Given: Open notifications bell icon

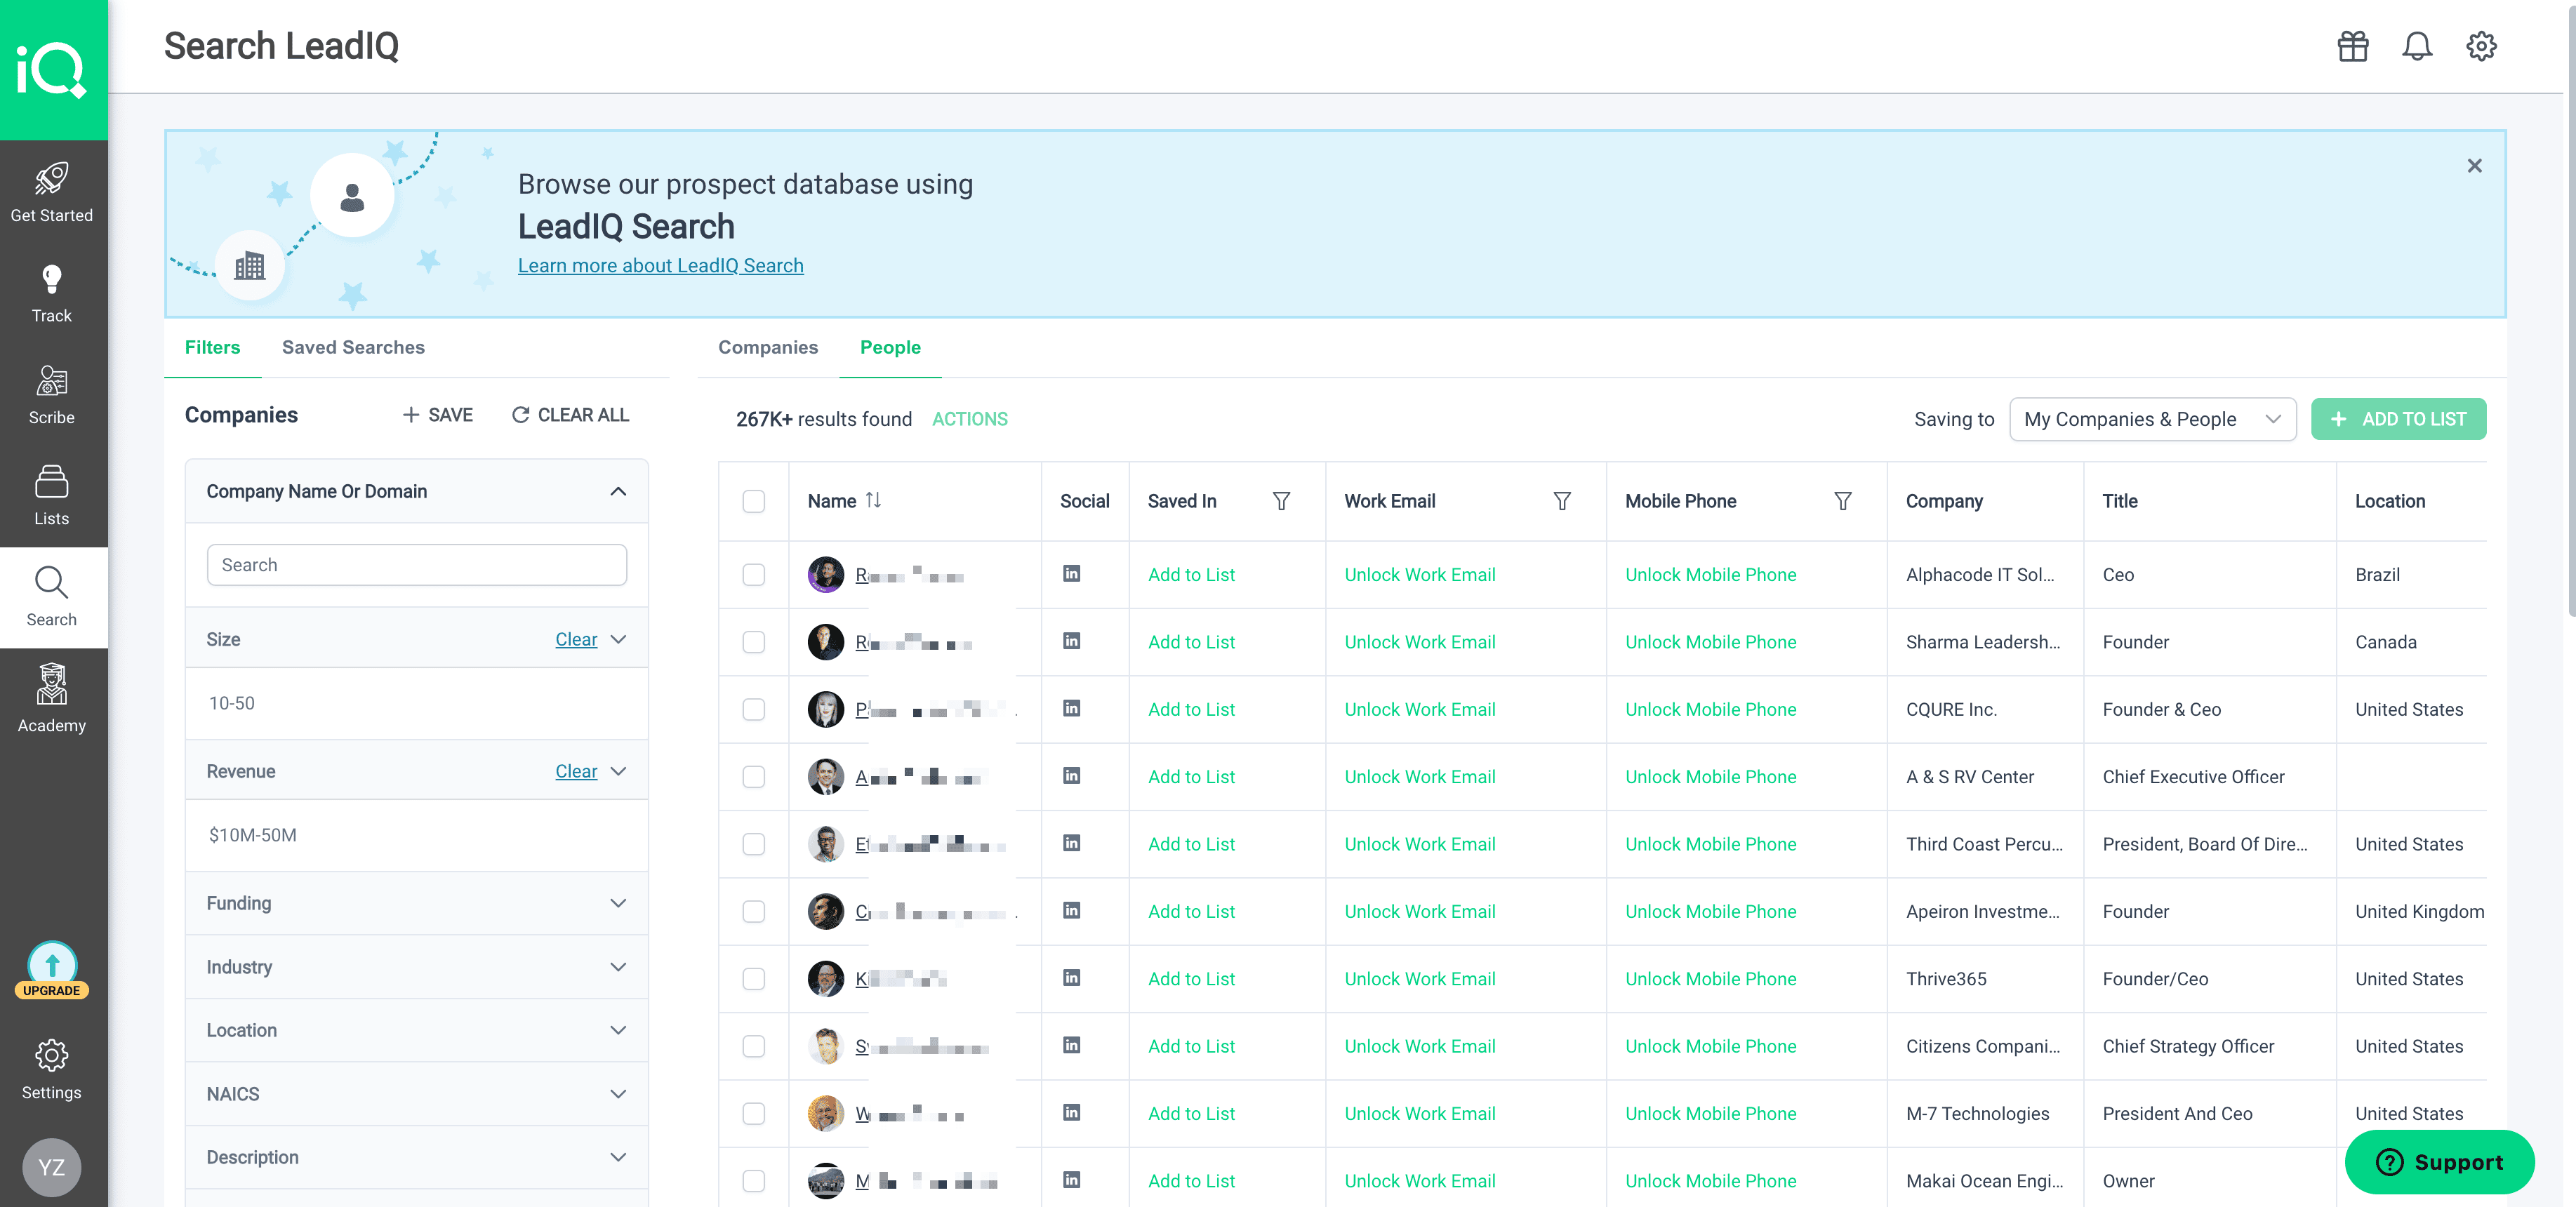Looking at the screenshot, I should click(x=2416, y=46).
